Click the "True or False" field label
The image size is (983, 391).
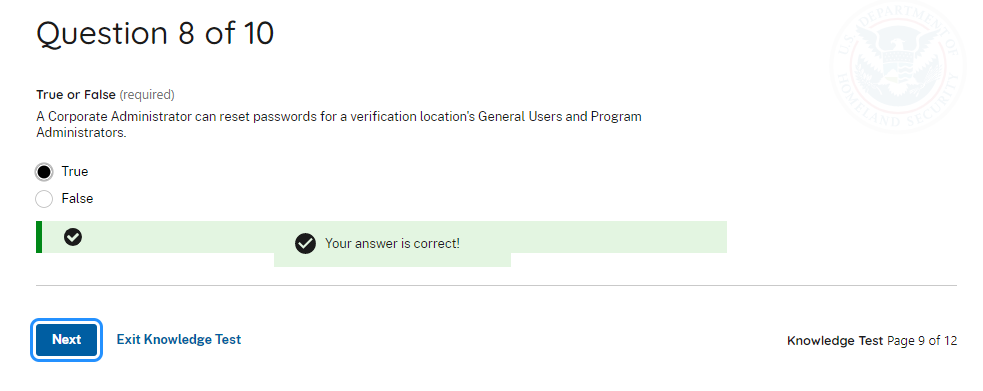point(76,95)
